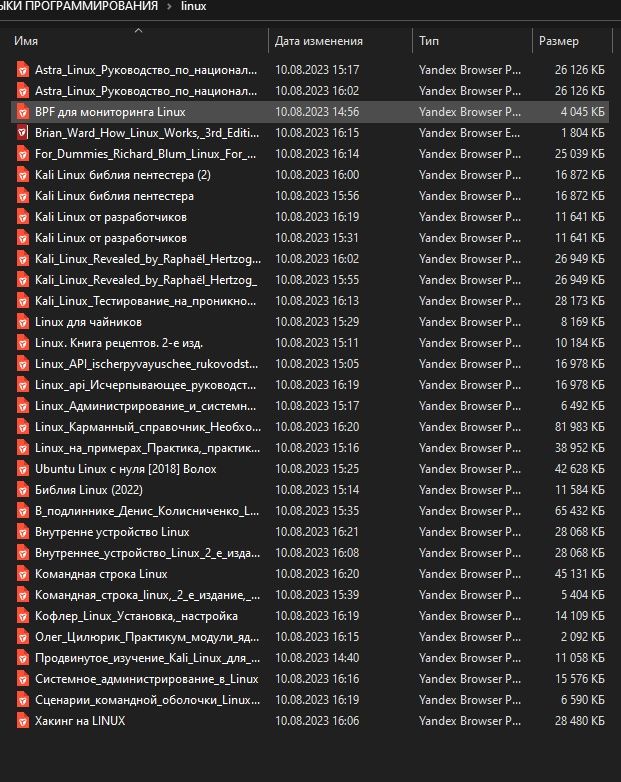Go to the ПРОГРАММИРОВАНИЯ parent folder breadcrumb
This screenshot has width=621, height=782.
(79, 6)
